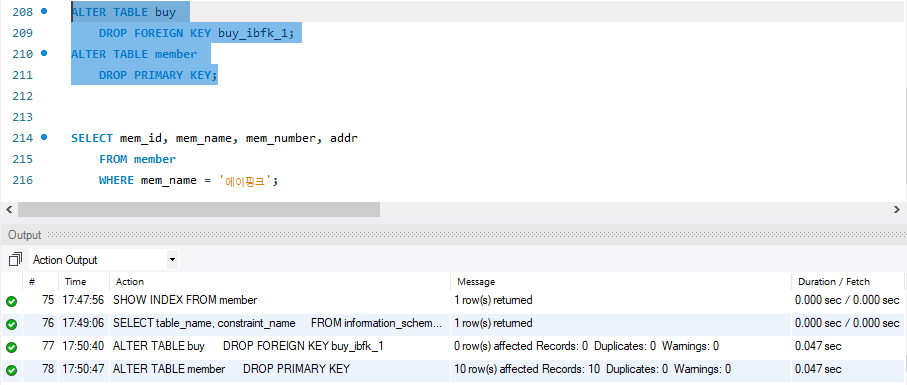Click the duration cell of row 76
The image size is (907, 385).
click(x=847, y=323)
